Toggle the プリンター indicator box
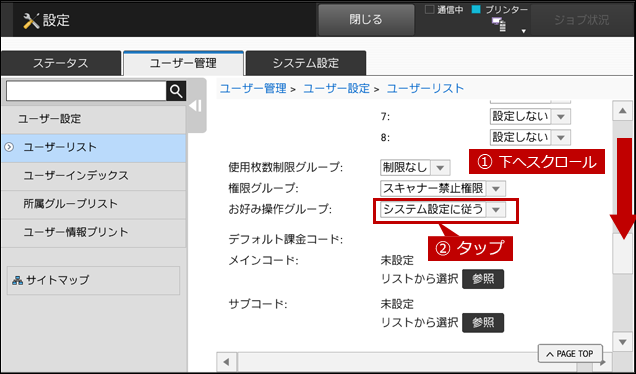This screenshot has width=636, height=374. click(476, 9)
